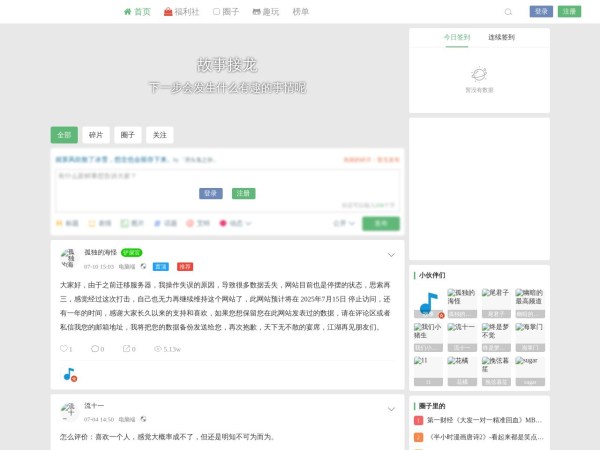Click the blue 登录 button in header
Image resolution: width=600 pixels, height=450 pixels.
click(541, 11)
